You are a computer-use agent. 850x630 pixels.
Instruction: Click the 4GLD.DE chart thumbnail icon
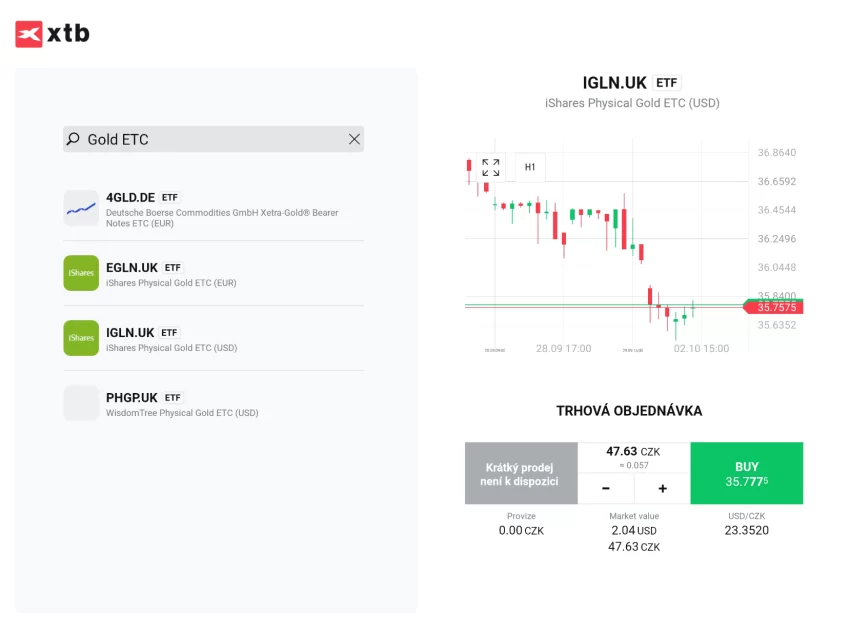pyautogui.click(x=81, y=208)
